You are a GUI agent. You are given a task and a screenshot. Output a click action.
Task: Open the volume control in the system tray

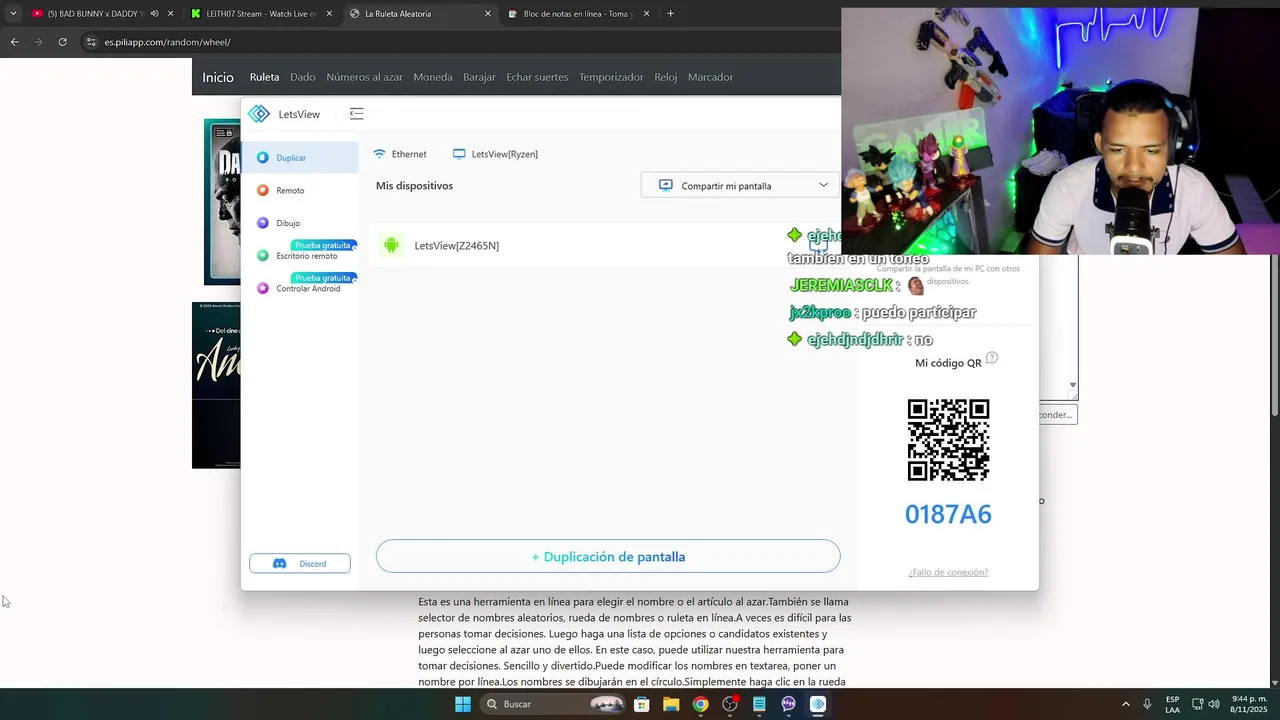click(x=1213, y=704)
